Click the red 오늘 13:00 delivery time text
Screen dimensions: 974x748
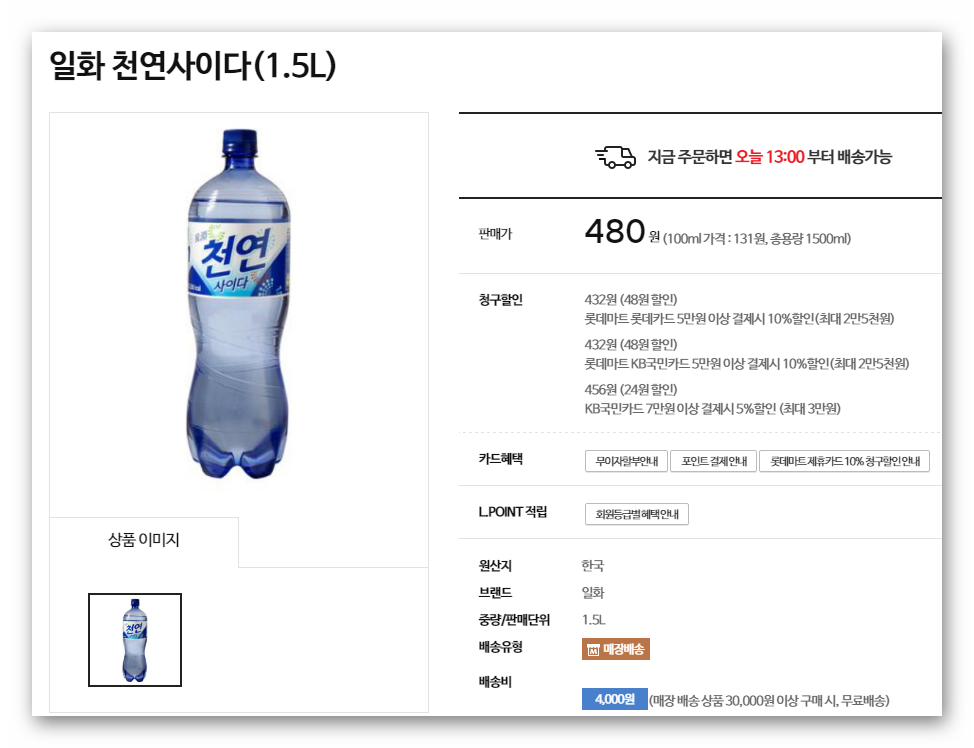click(770, 157)
